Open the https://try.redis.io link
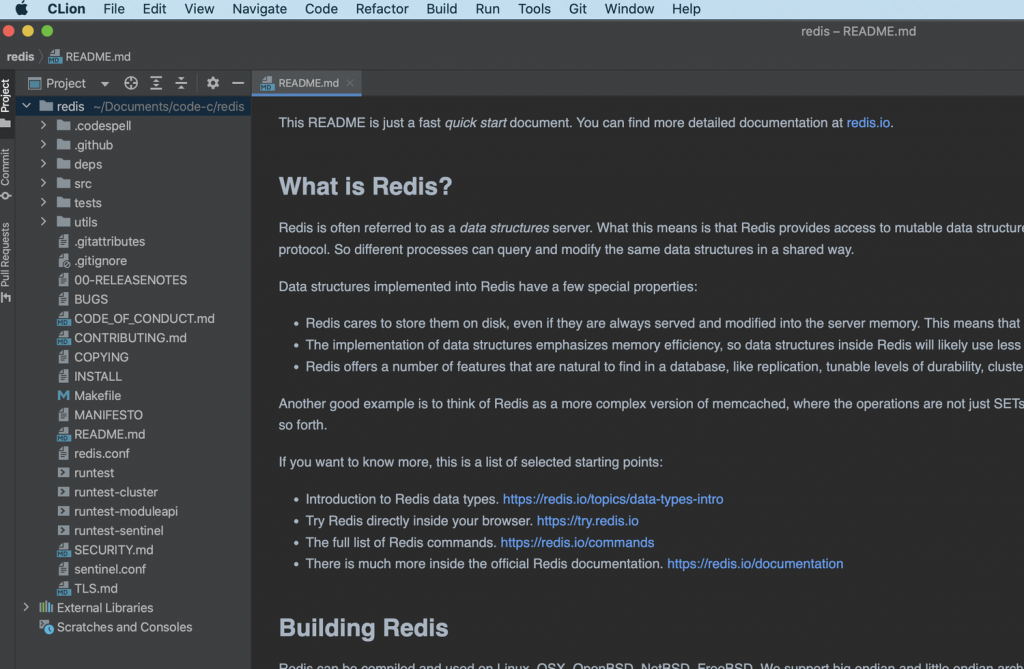Viewport: 1024px width, 669px height. tap(587, 521)
